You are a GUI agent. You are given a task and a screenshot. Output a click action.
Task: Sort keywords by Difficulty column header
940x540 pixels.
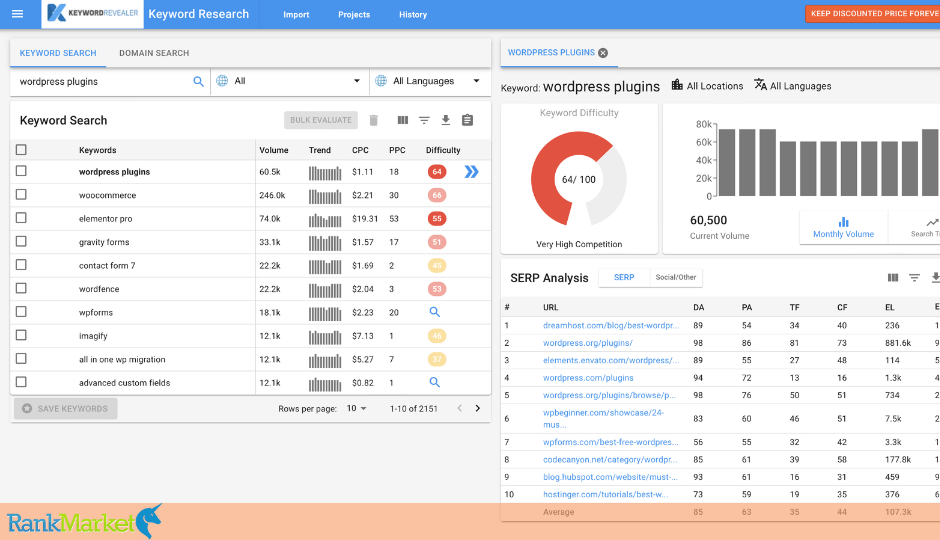click(443, 150)
